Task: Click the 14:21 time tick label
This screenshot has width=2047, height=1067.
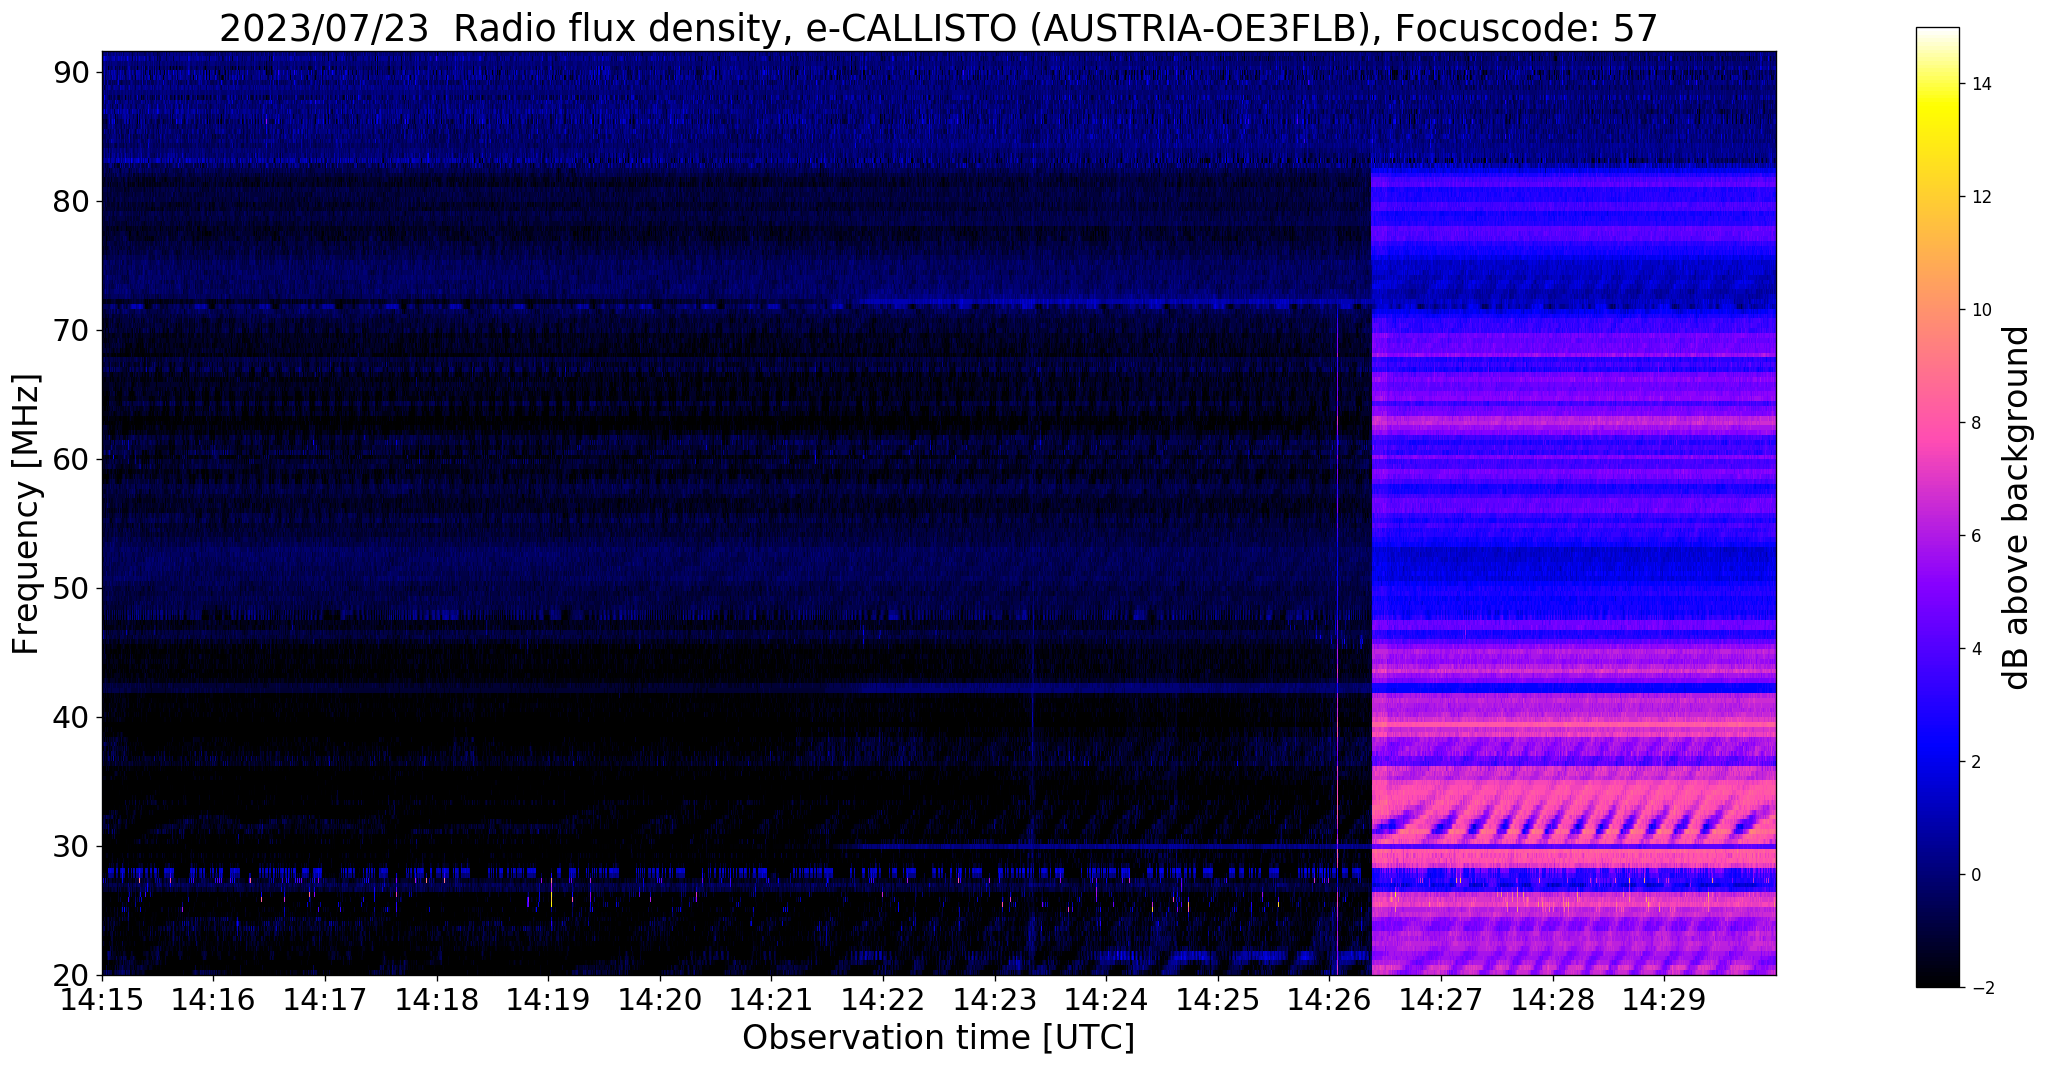Action: click(771, 999)
